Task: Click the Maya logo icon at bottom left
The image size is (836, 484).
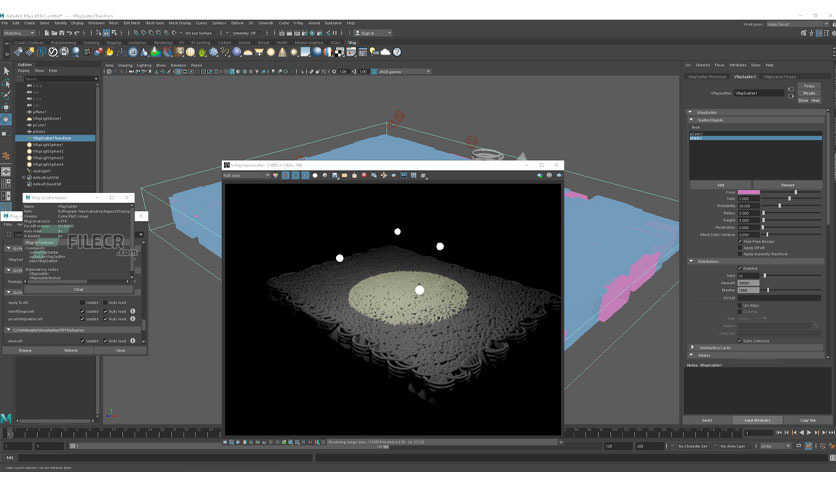Action: 6,418
